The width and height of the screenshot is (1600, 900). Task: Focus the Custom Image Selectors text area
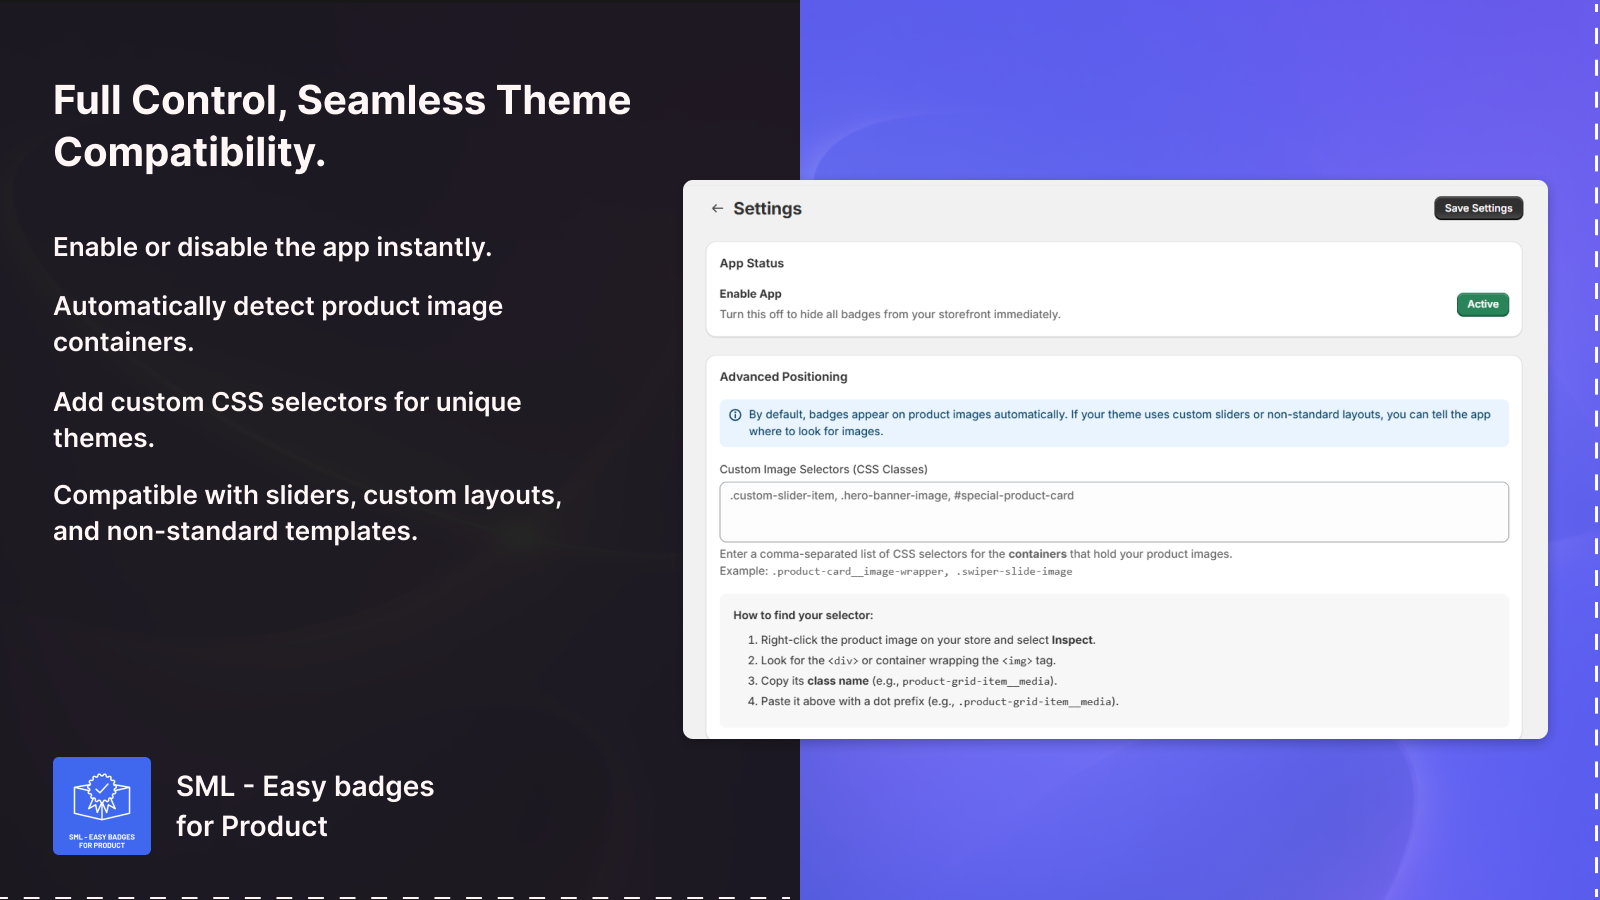[1113, 512]
